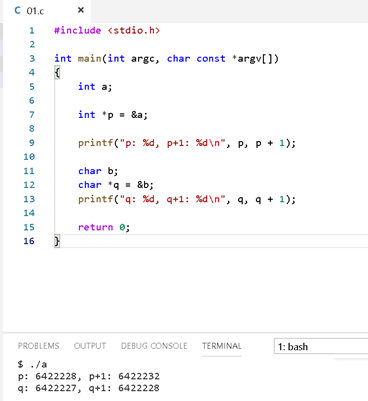Click the closing brace on line 16

tap(57, 241)
